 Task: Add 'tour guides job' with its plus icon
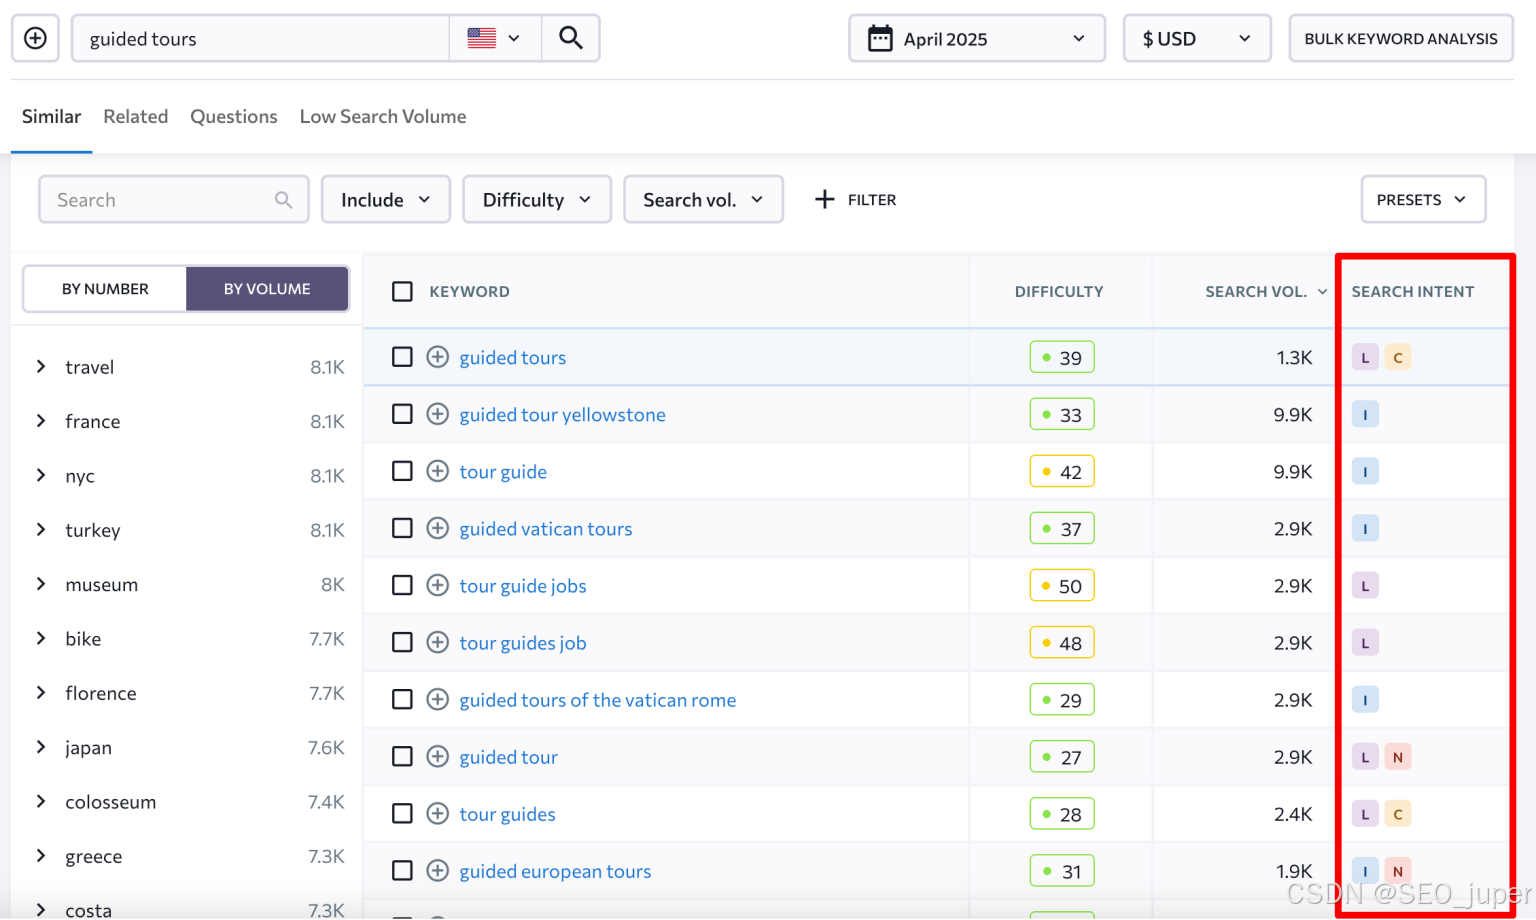click(x=437, y=642)
